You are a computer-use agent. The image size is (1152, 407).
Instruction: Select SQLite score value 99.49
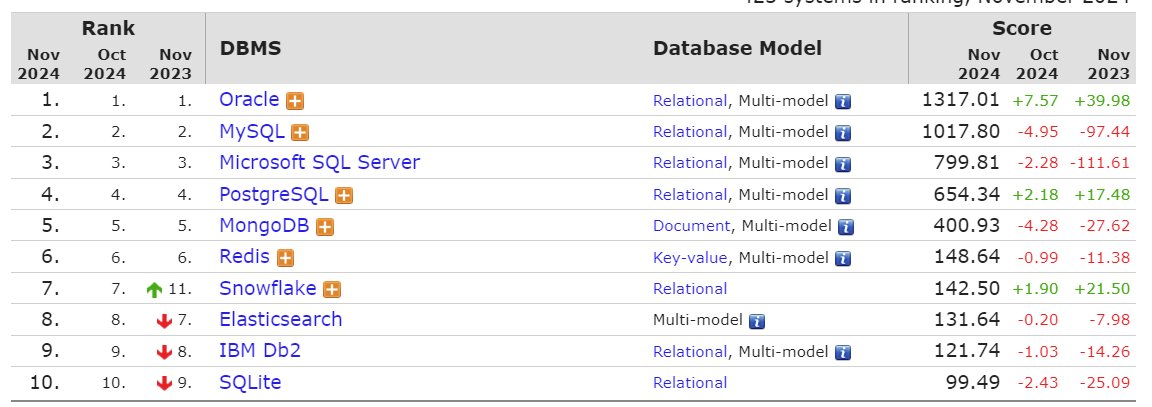(973, 382)
